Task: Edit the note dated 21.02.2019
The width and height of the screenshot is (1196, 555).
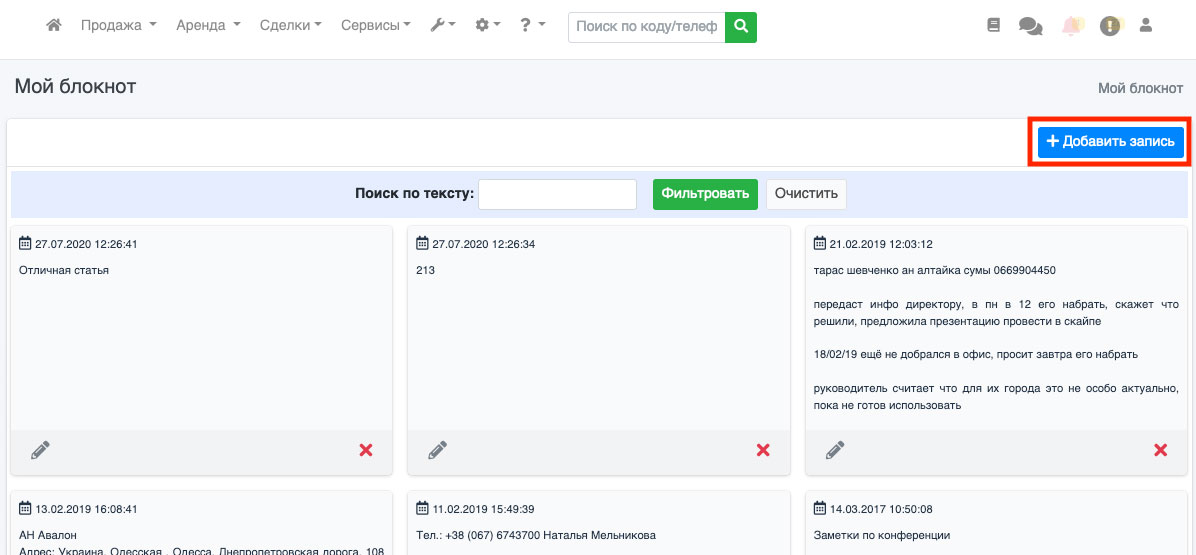Action: (x=835, y=451)
